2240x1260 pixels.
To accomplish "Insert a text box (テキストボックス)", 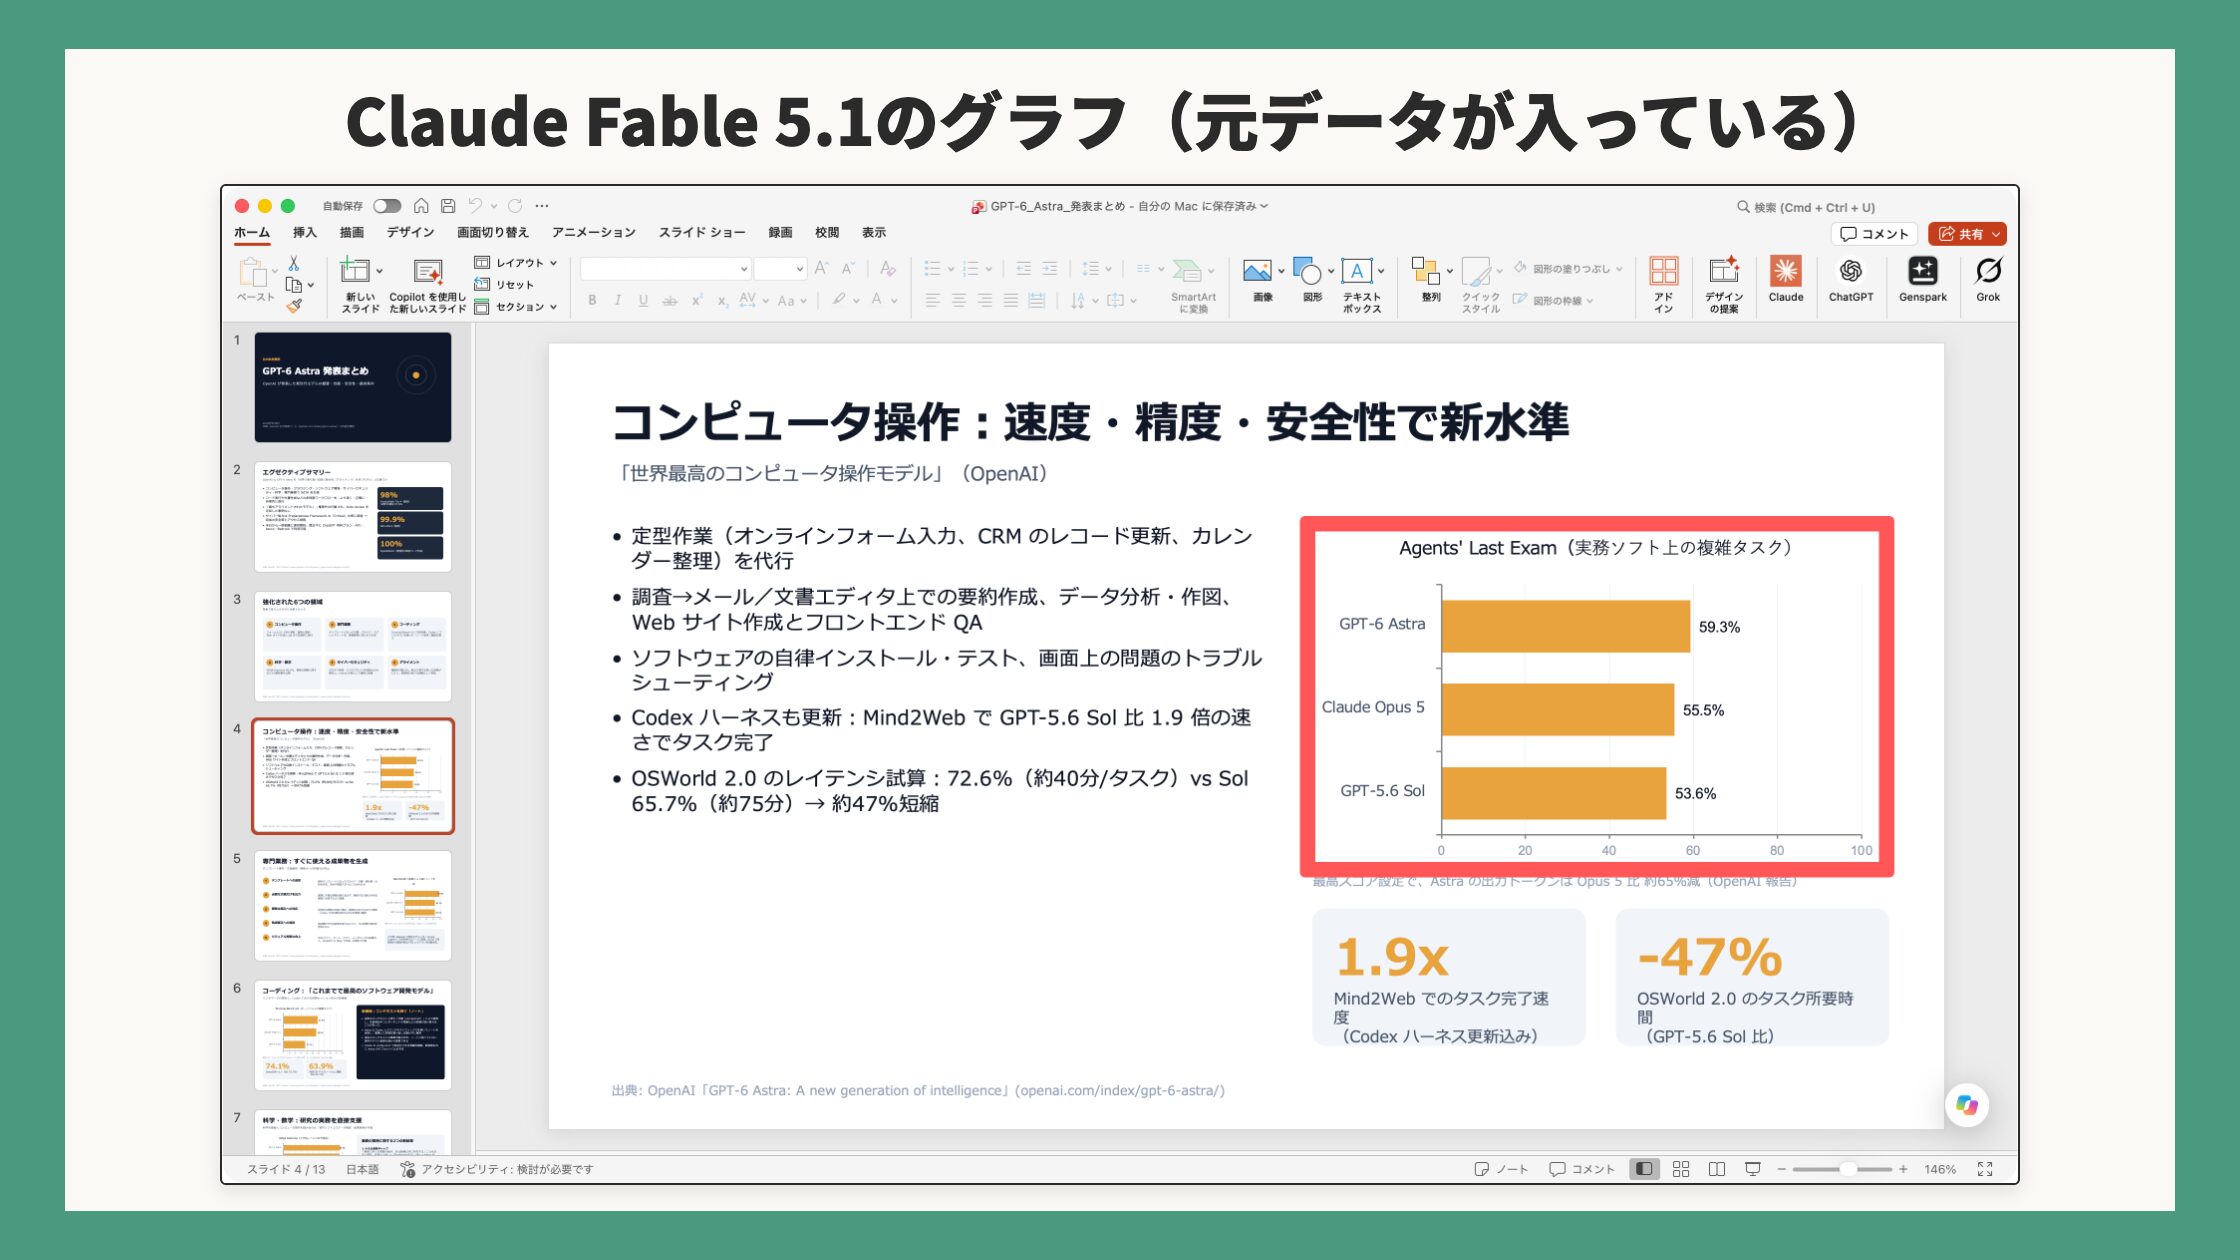I will 1361,284.
